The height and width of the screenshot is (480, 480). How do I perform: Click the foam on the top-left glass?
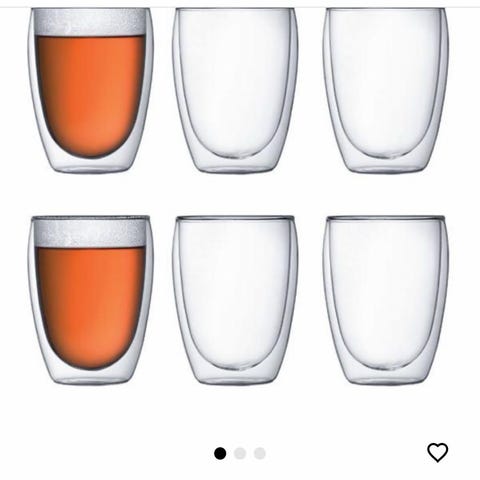click(90, 22)
